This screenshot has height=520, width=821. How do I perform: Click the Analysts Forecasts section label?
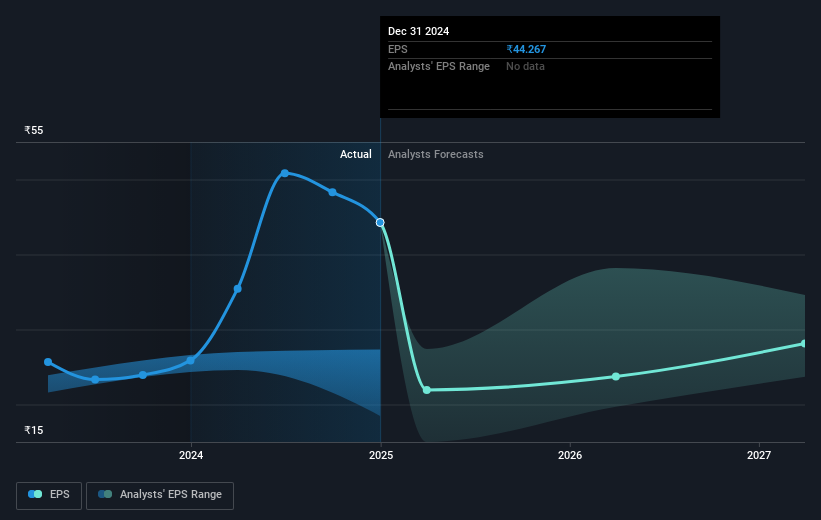pyautogui.click(x=436, y=154)
